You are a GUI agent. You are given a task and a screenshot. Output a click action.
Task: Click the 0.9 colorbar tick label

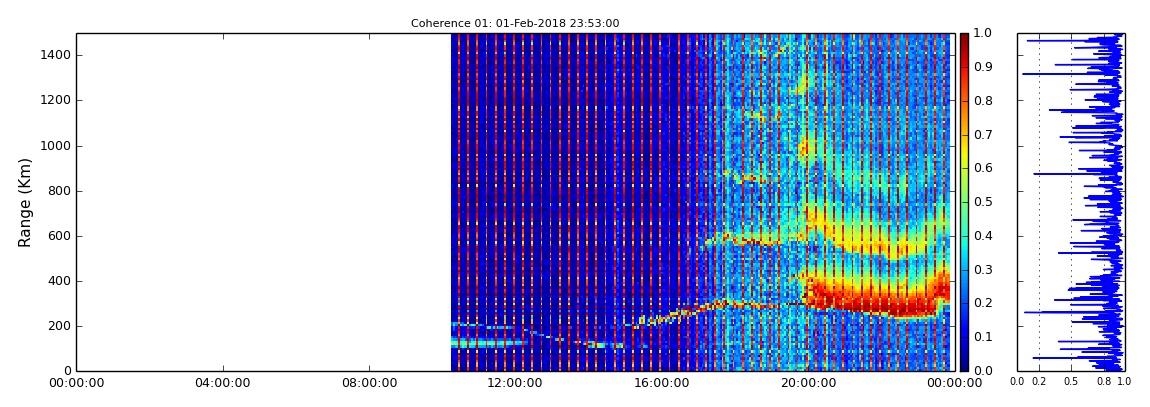pos(981,67)
